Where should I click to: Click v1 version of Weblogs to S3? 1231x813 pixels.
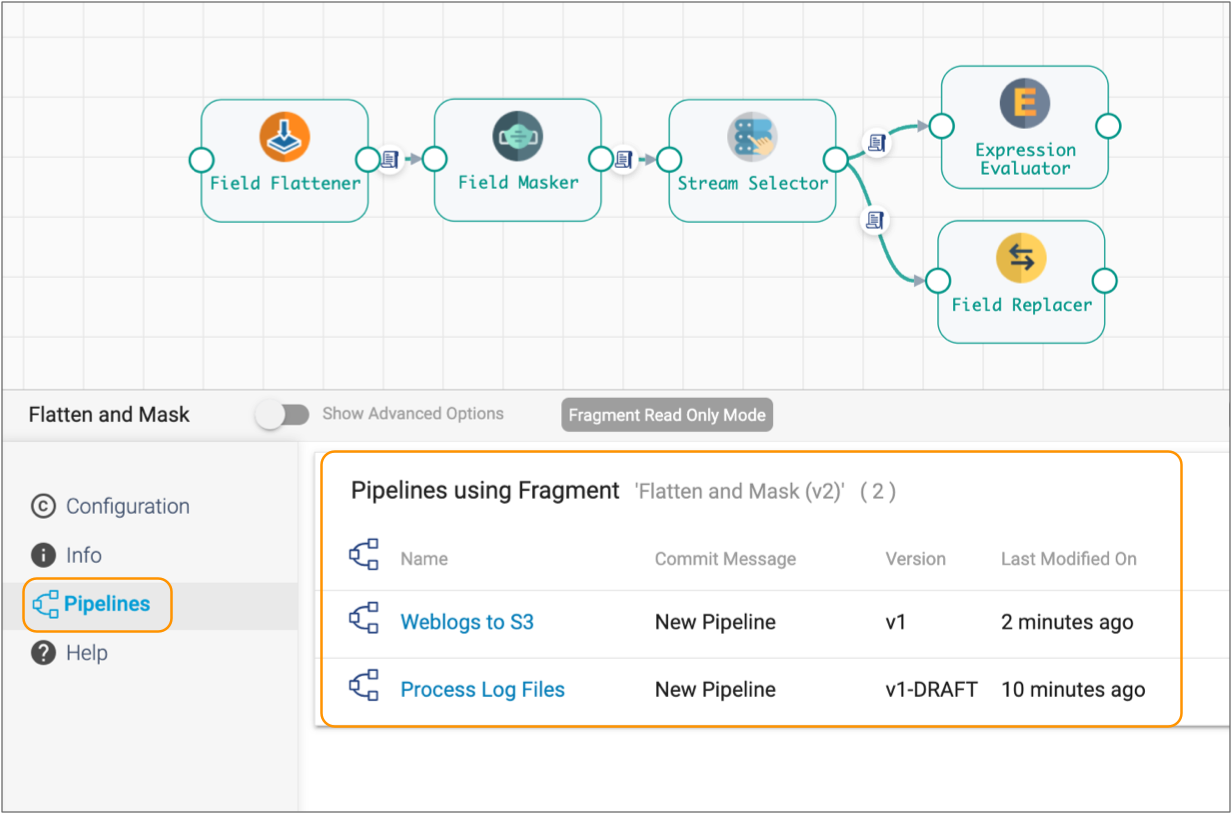[x=895, y=622]
